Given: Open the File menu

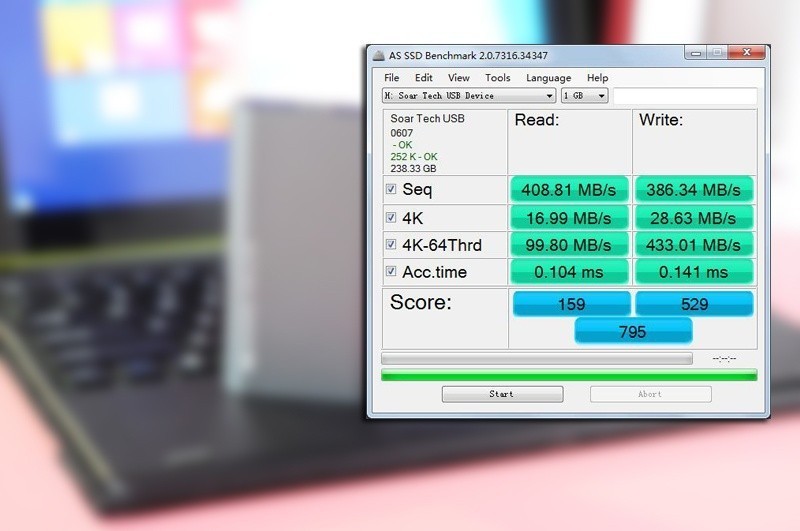Looking at the screenshot, I should coord(391,78).
